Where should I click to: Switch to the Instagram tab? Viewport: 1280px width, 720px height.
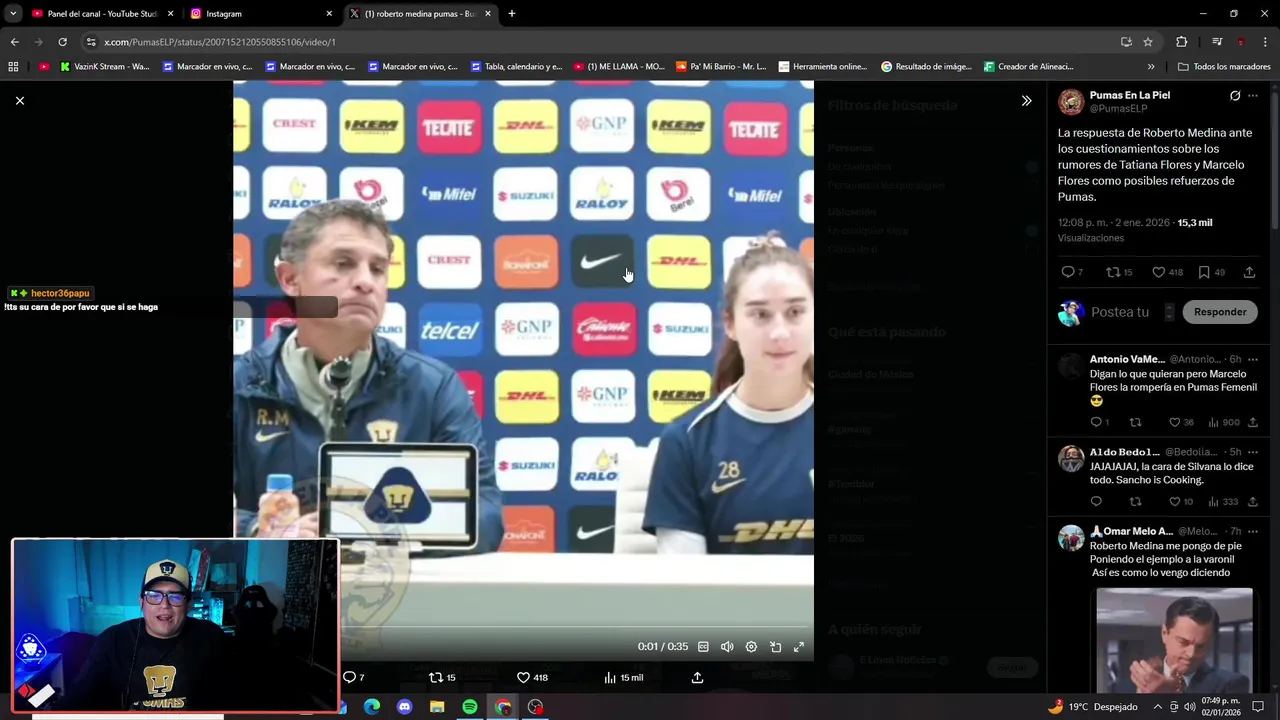click(x=262, y=14)
